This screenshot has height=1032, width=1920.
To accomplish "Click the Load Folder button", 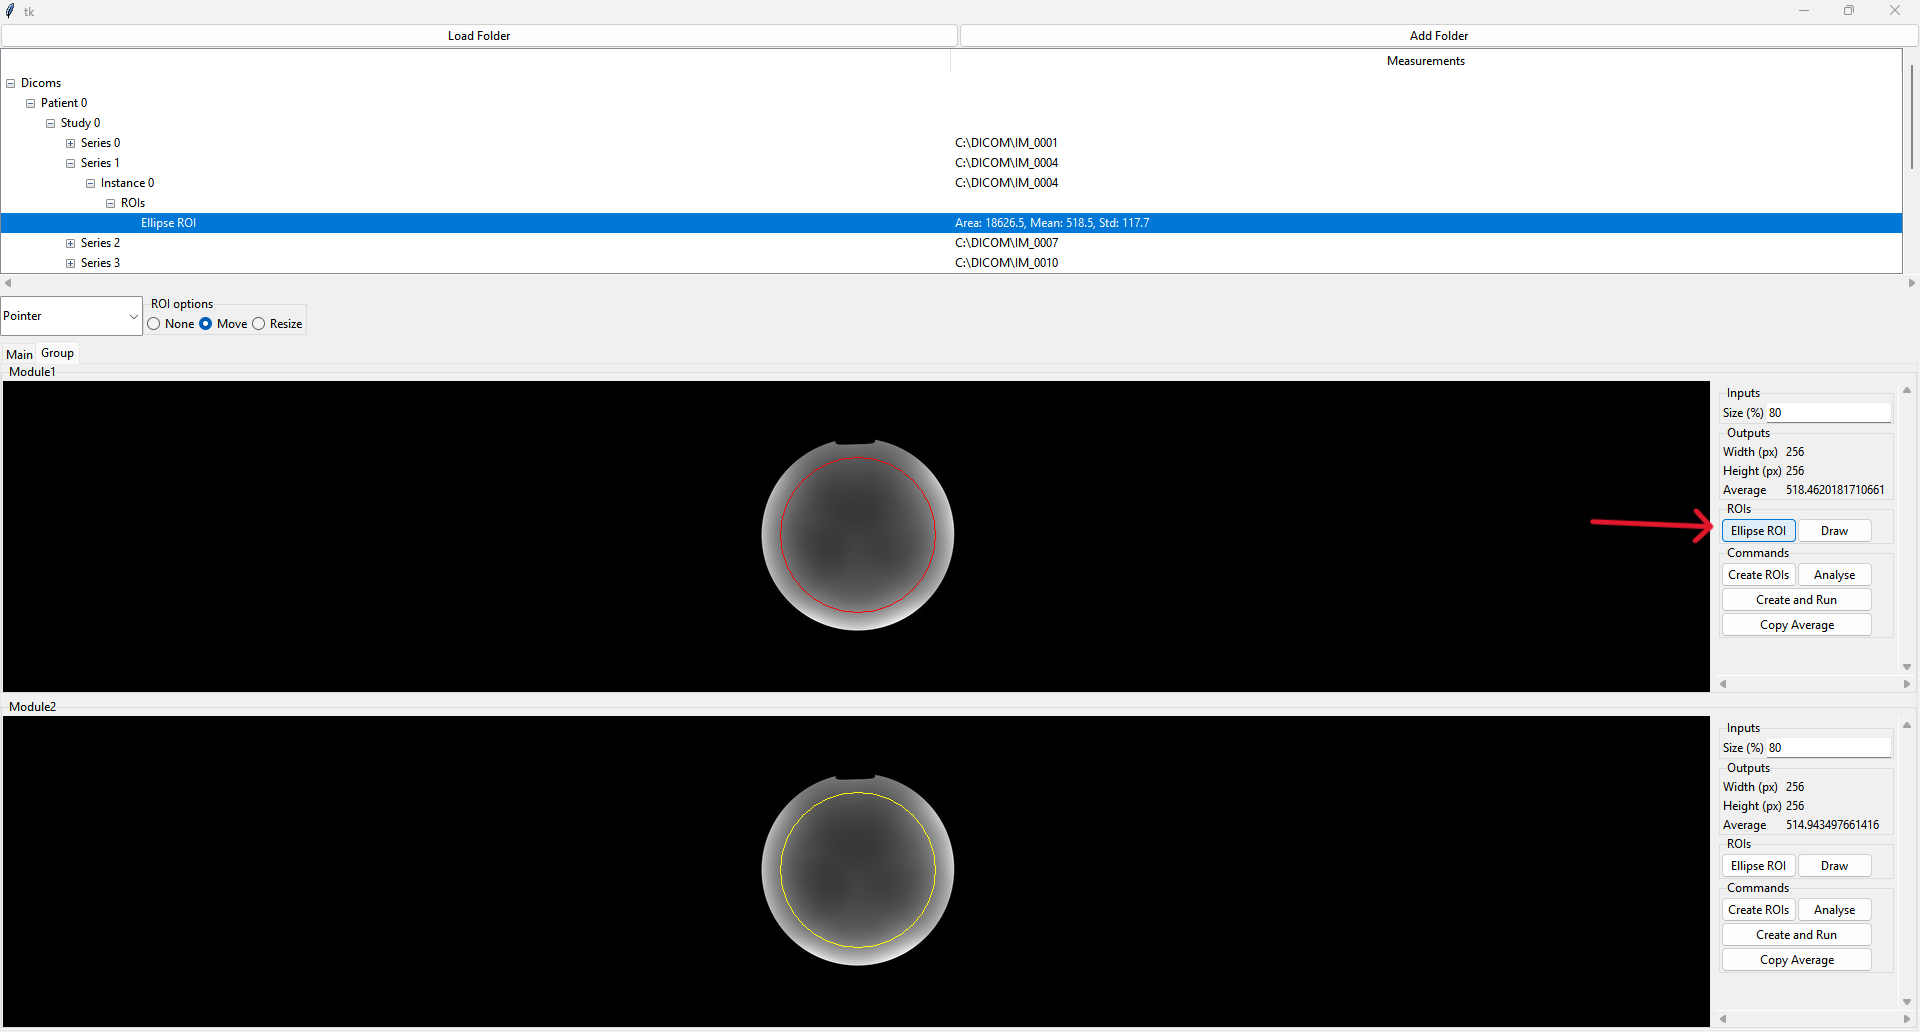I will [x=479, y=36].
